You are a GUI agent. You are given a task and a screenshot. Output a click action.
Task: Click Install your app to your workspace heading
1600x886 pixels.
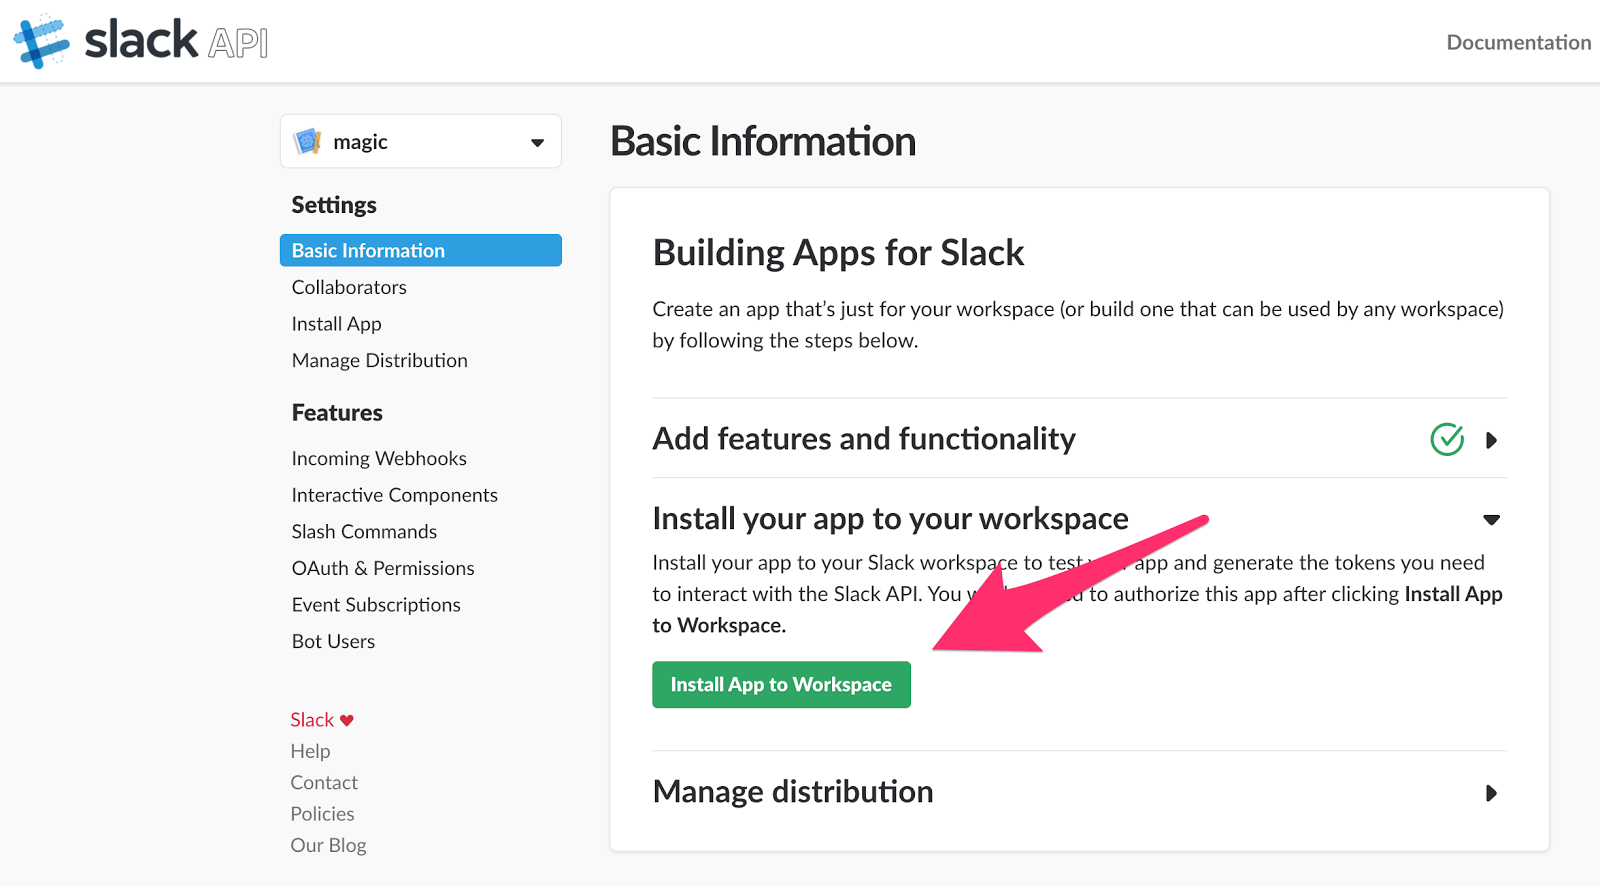tap(890, 519)
